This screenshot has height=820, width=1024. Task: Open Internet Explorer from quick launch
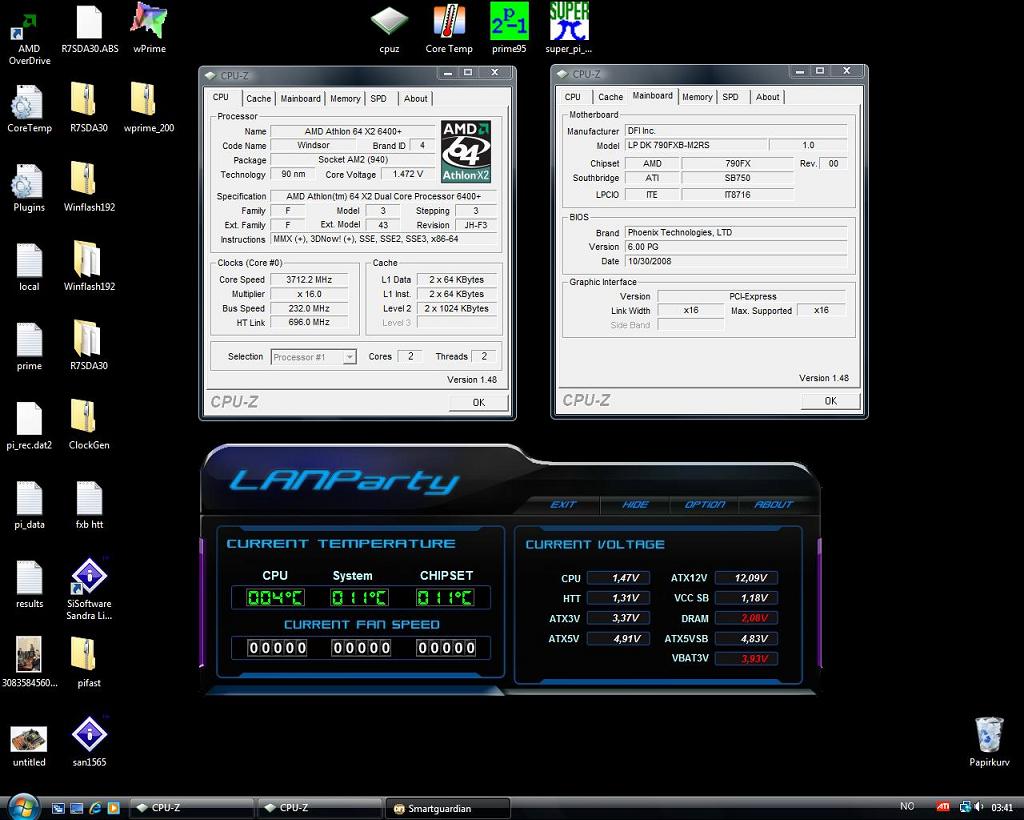(95, 808)
